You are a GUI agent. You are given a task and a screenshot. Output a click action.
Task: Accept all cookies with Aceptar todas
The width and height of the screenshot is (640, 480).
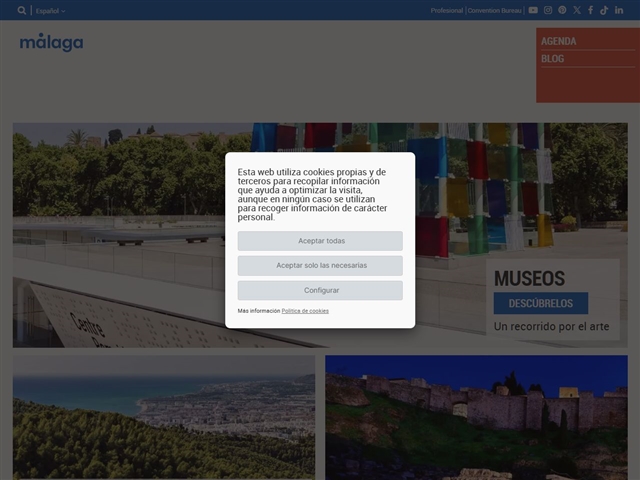click(x=320, y=241)
